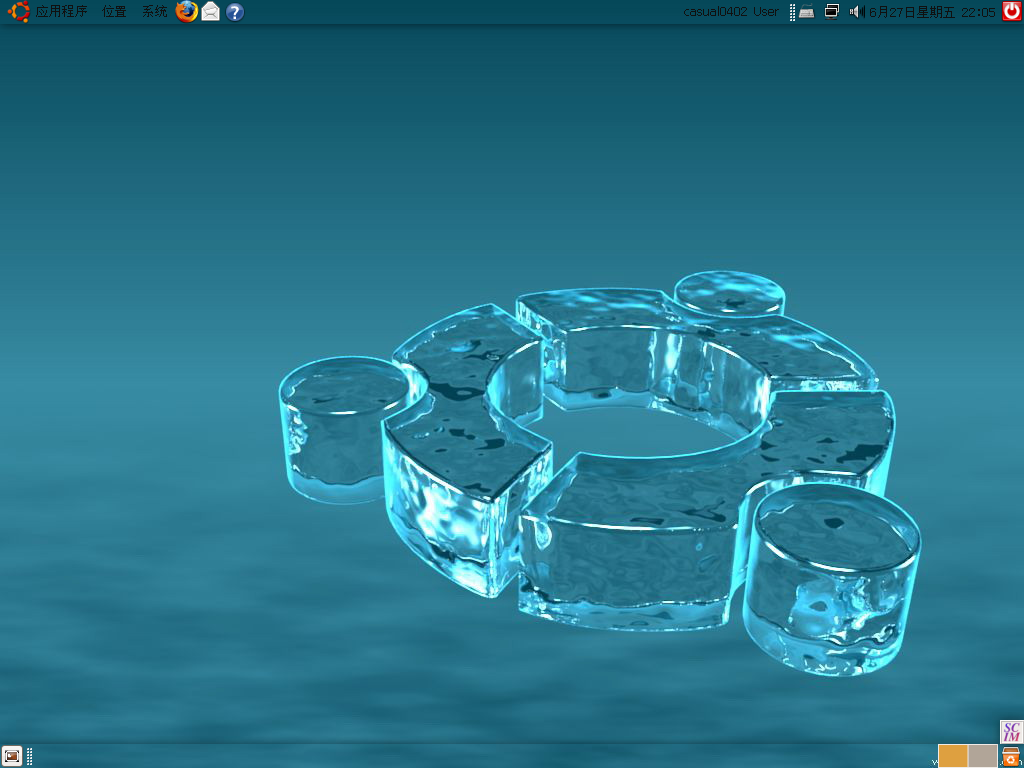Click the window list handle in bottom panel
Viewport: 1024px width, 768px height.
tap(29, 756)
